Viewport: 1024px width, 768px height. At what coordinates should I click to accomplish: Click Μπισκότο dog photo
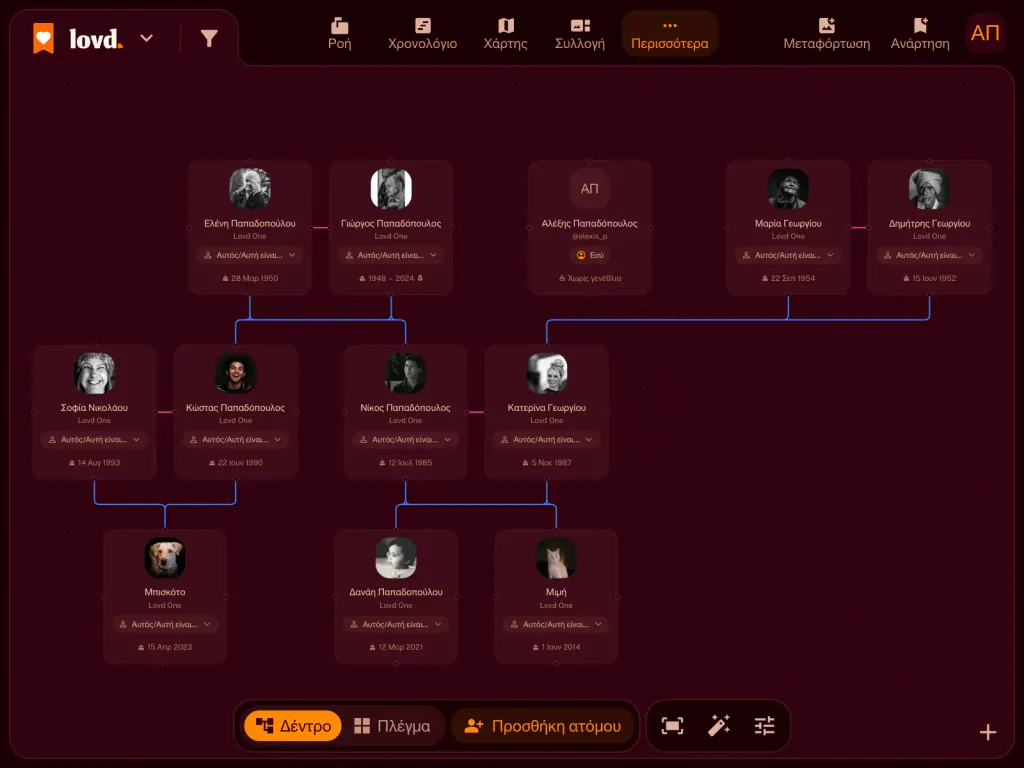[165, 558]
